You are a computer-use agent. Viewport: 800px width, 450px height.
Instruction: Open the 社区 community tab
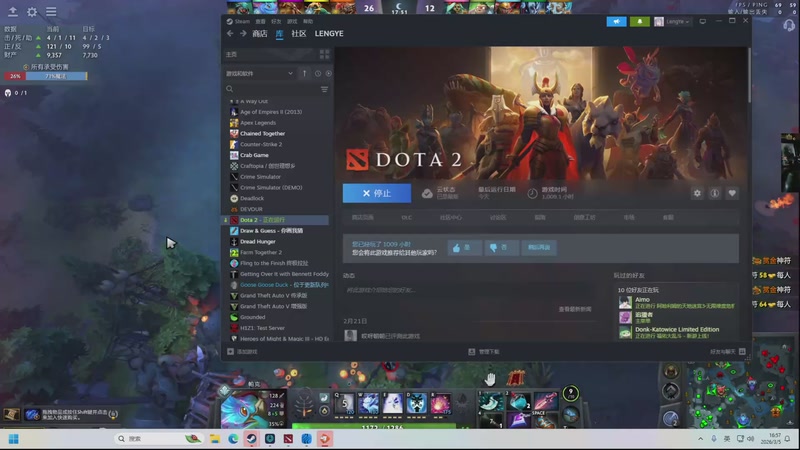(298, 34)
